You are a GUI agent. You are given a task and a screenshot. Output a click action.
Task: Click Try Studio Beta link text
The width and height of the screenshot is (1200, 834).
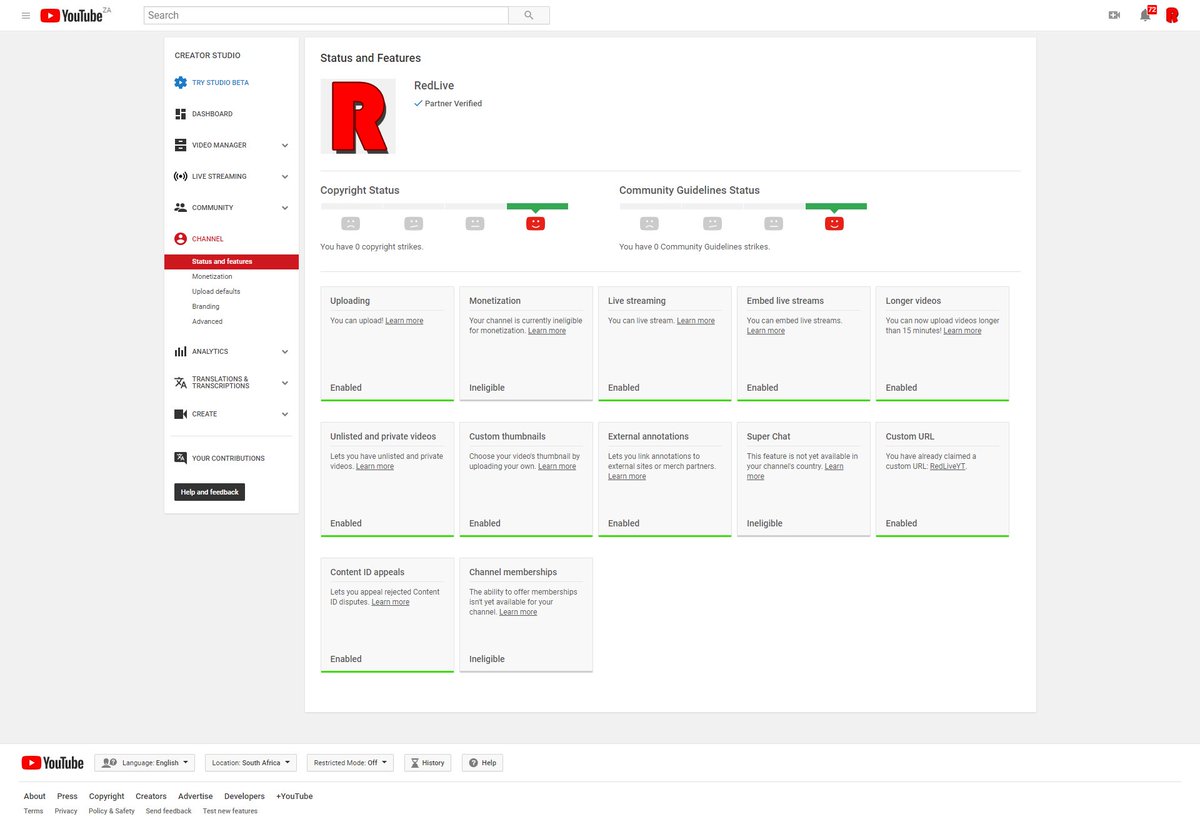[x=220, y=83]
